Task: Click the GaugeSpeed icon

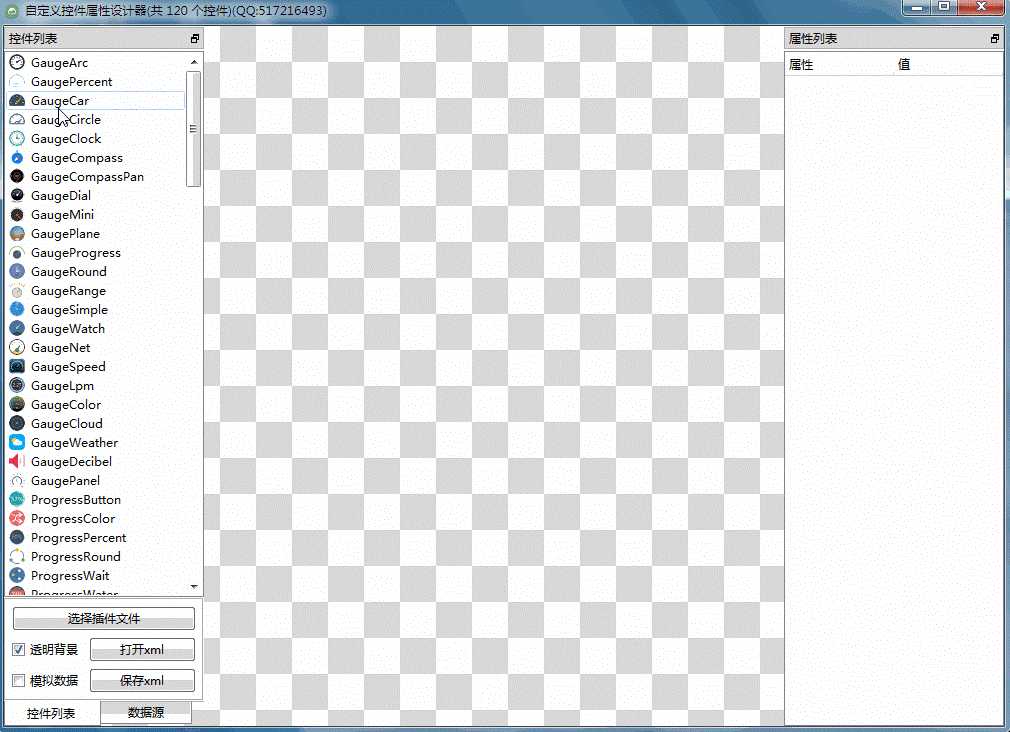Action: (17, 367)
